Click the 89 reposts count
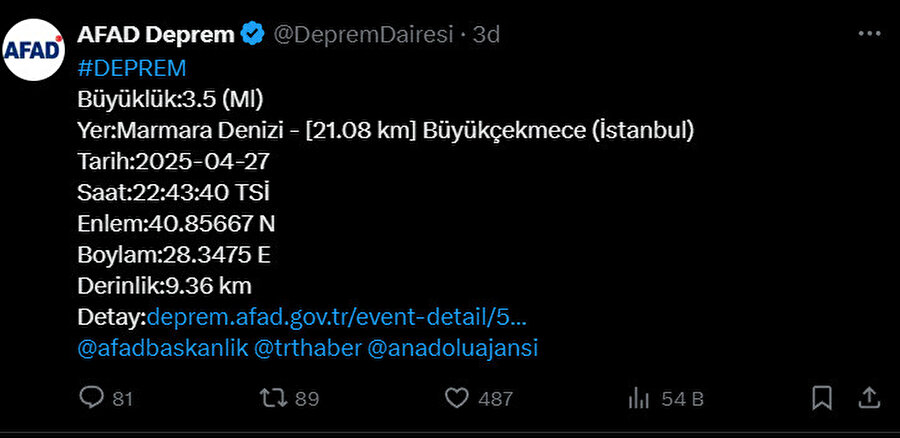The image size is (900, 438). [x=307, y=399]
